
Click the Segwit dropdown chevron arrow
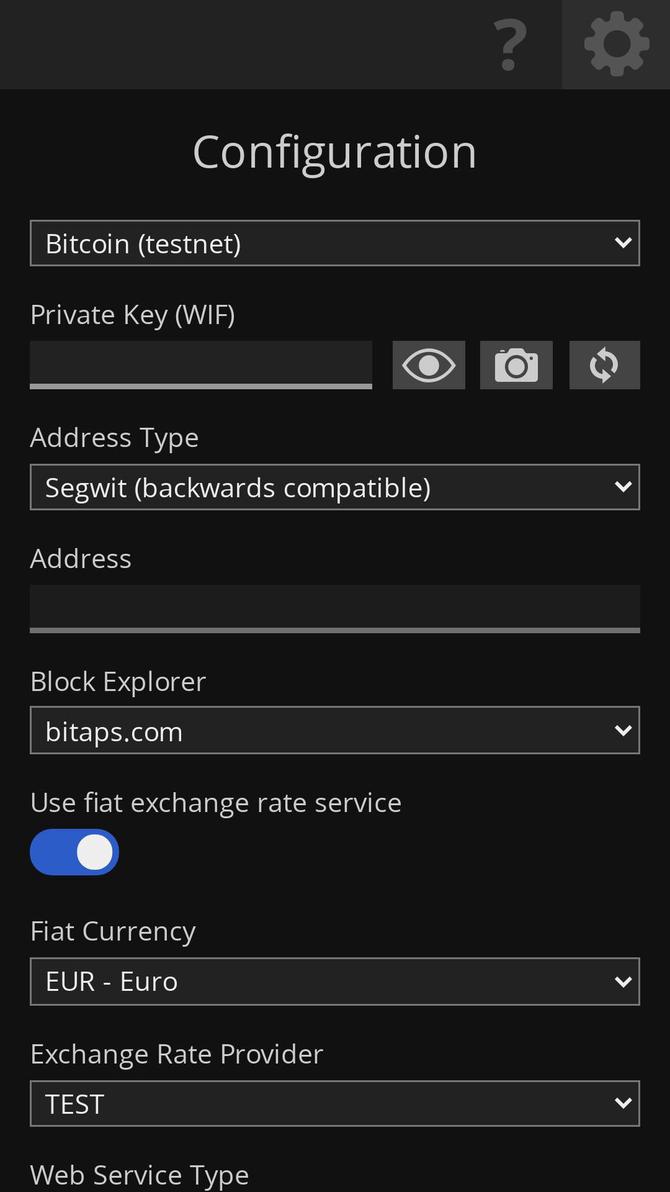(x=623, y=487)
